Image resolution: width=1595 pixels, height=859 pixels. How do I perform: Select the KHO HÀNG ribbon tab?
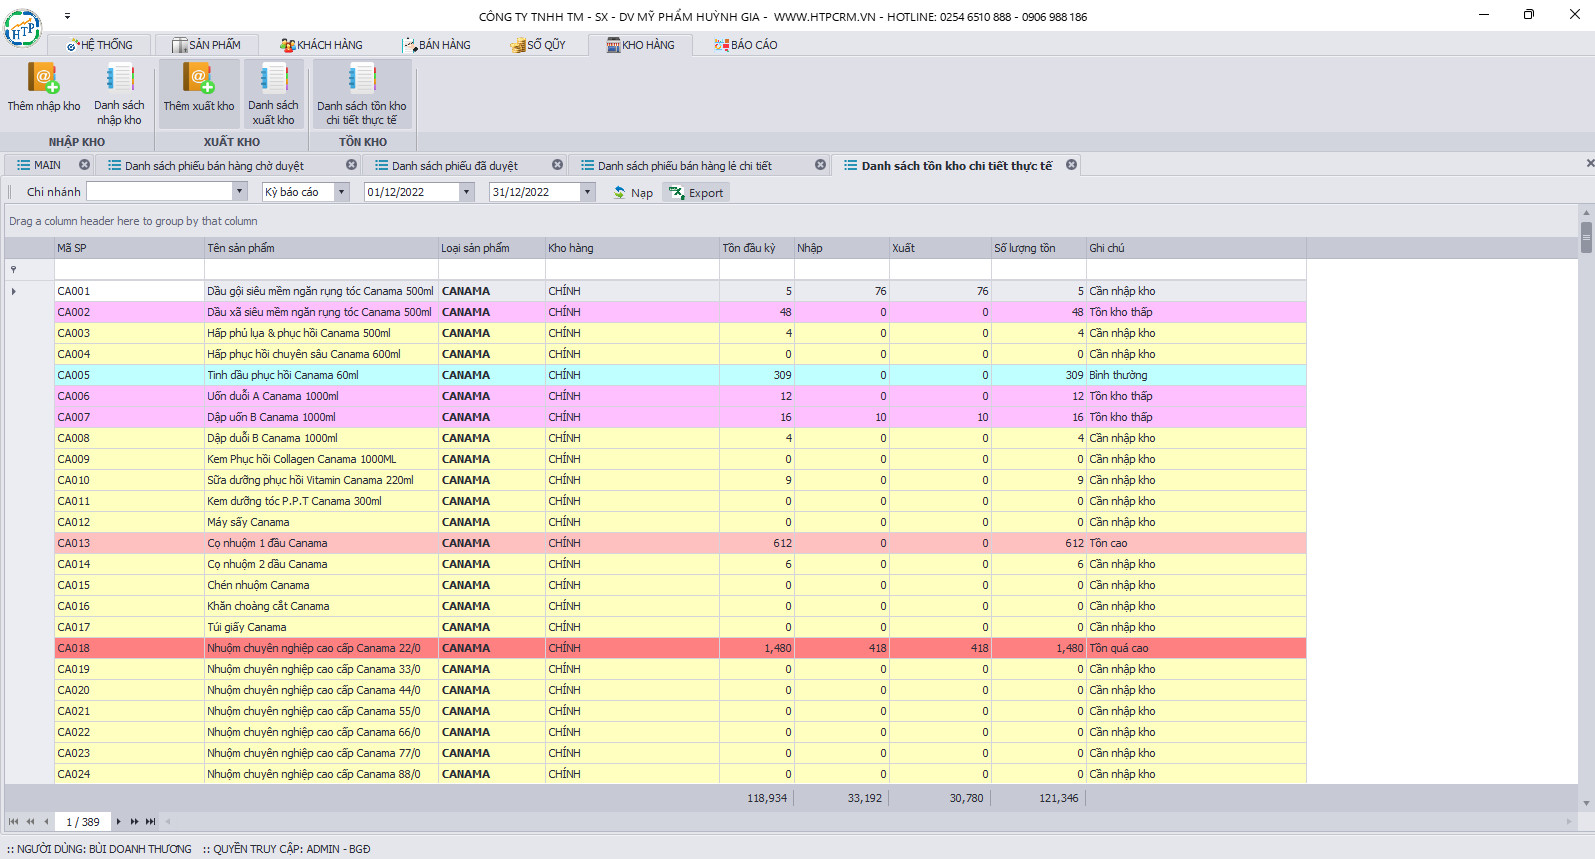(x=640, y=45)
